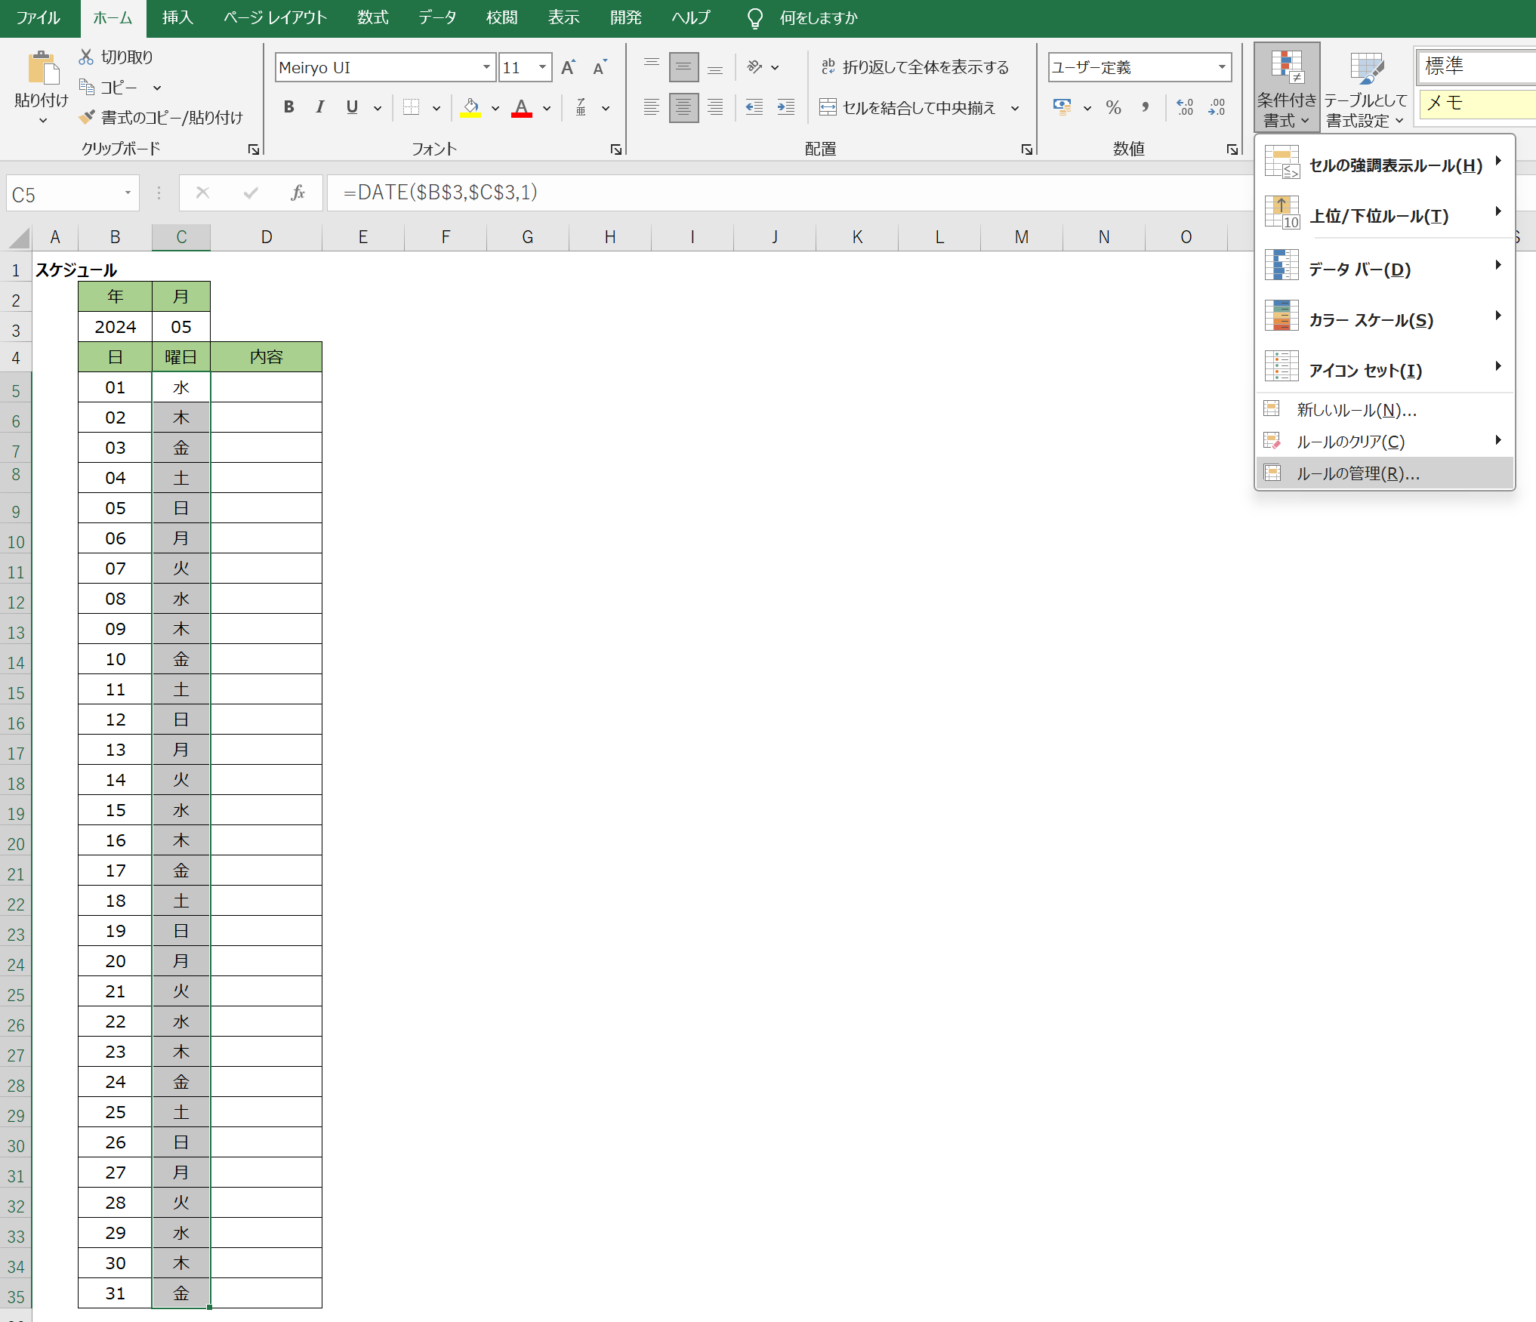Viewport: 1536px width, 1322px height.
Task: Open the number format dropdown
Action: pyautogui.click(x=1222, y=67)
